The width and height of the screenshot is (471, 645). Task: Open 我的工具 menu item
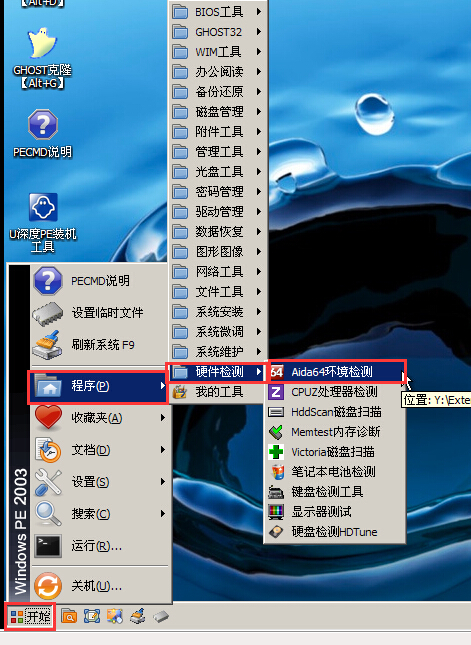(218, 392)
